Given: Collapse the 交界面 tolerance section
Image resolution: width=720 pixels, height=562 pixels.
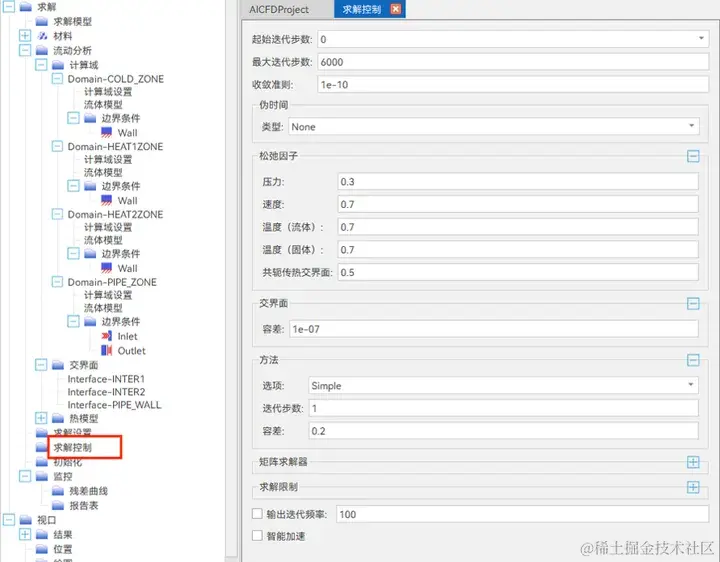Looking at the screenshot, I should pyautogui.click(x=693, y=303).
